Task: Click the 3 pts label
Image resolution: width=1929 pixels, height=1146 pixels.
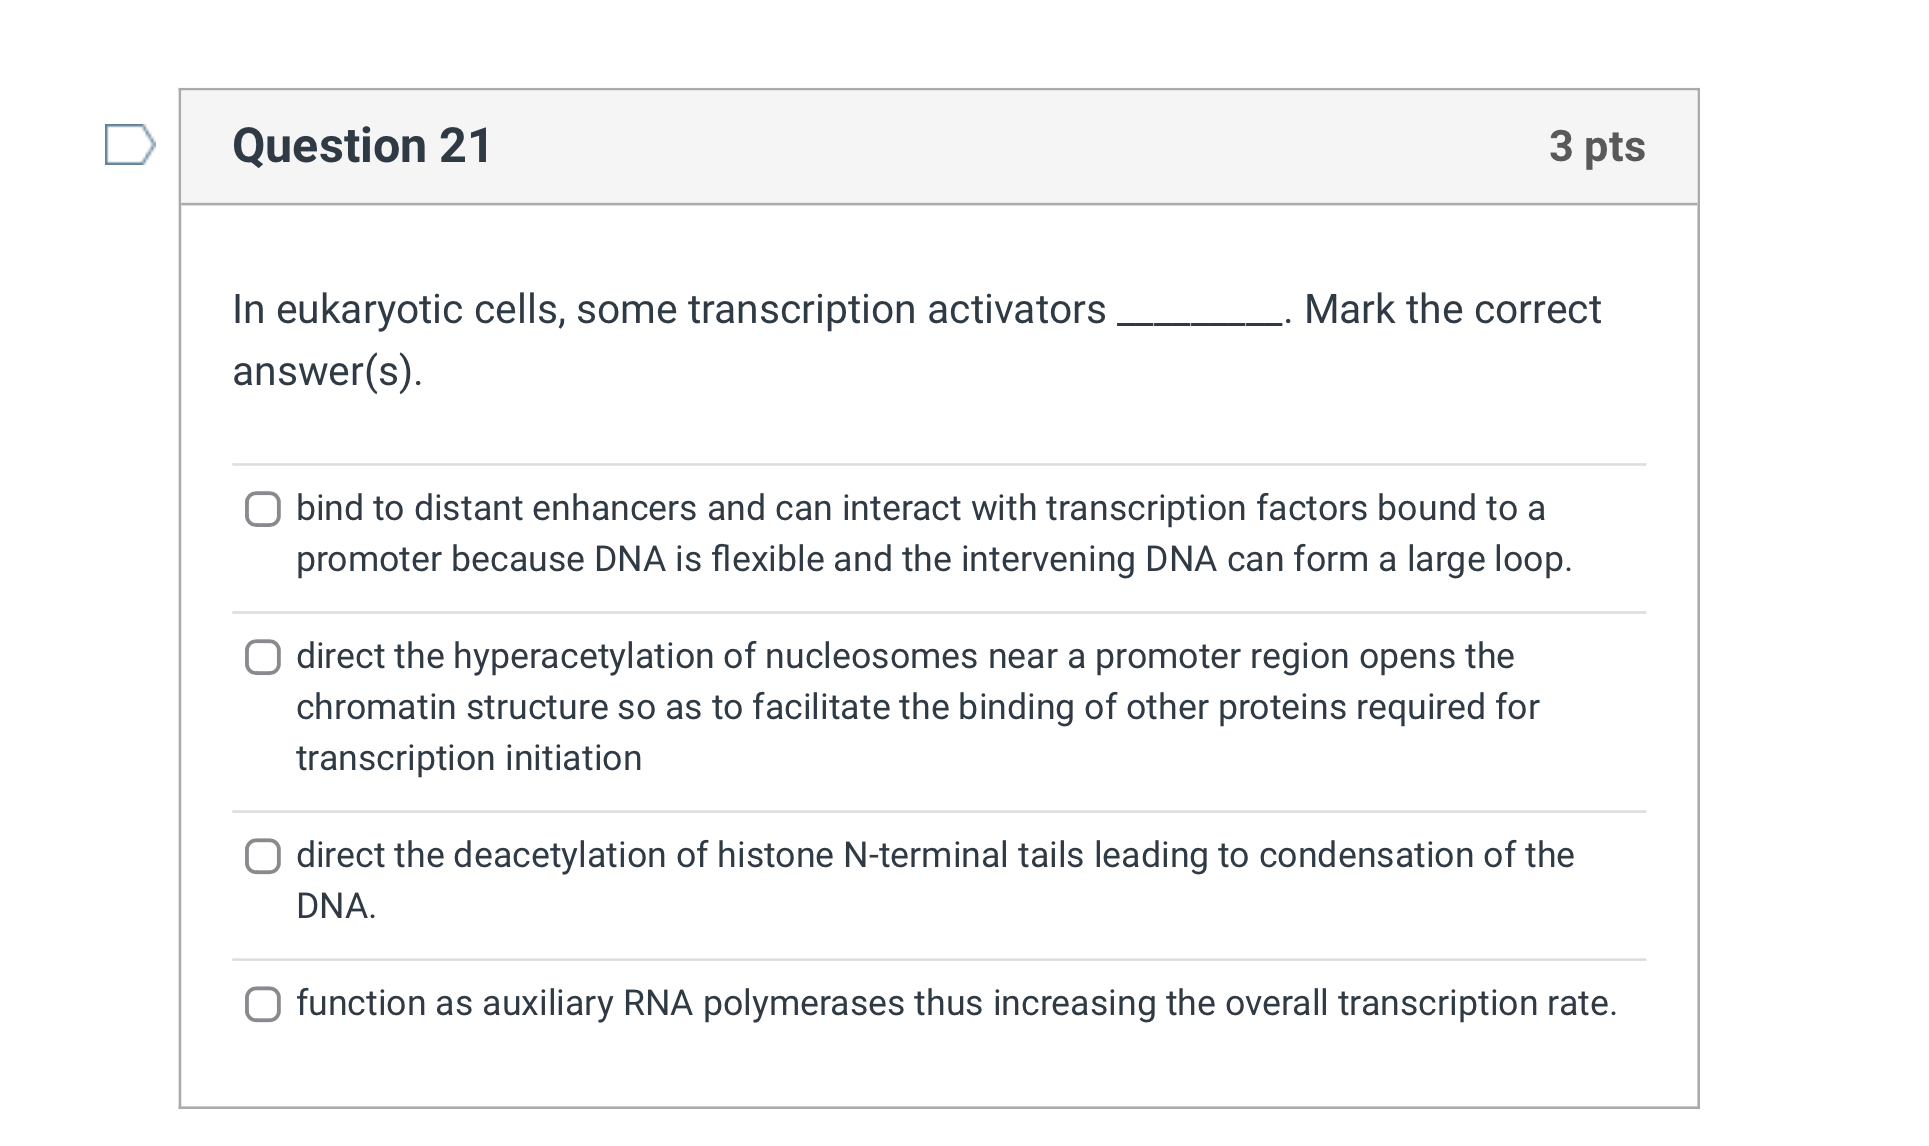Action: click(1600, 146)
